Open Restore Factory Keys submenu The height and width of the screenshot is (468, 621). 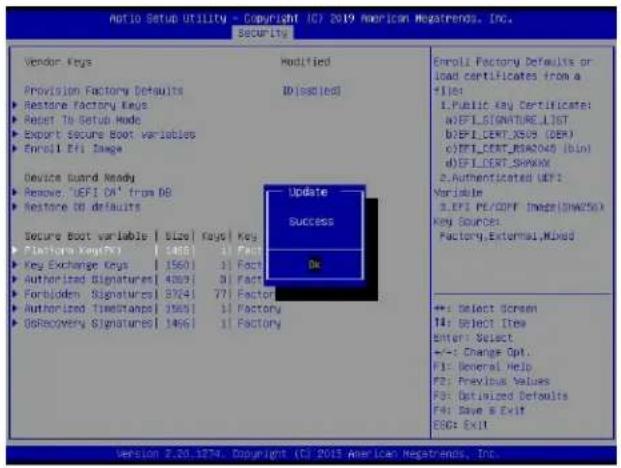pos(86,105)
